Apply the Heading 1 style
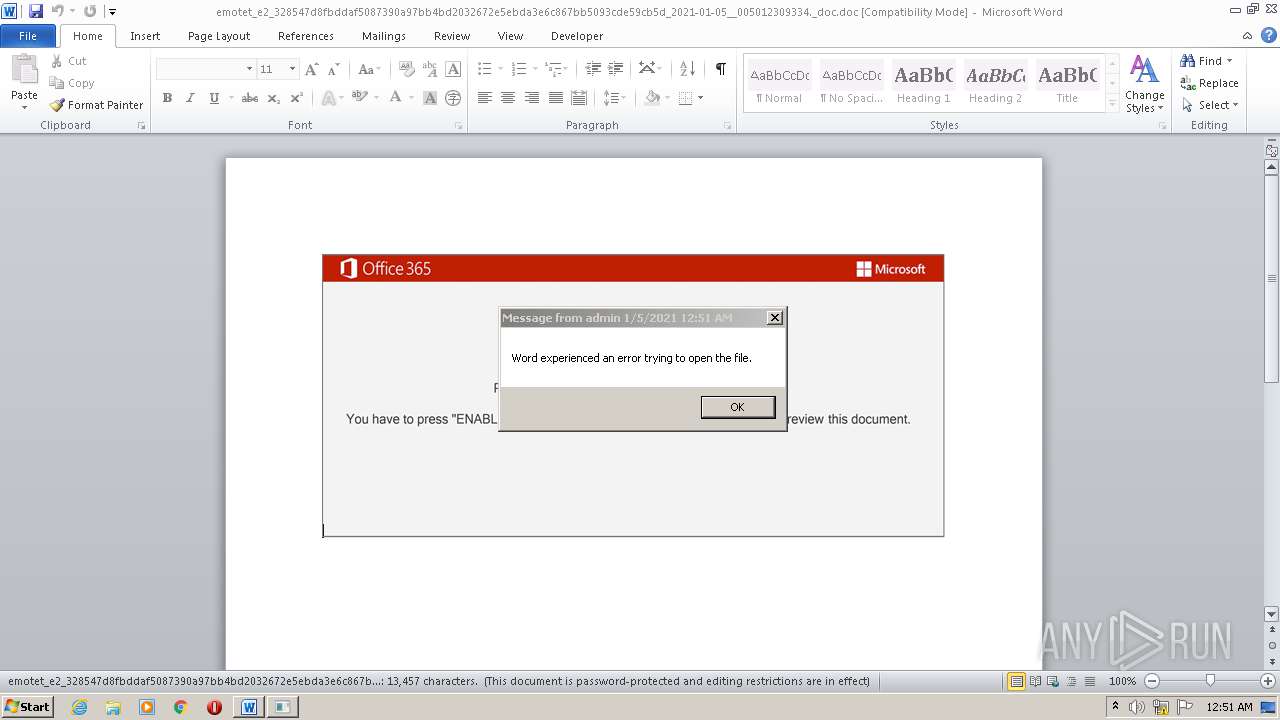This screenshot has height=720, width=1280. point(924,85)
